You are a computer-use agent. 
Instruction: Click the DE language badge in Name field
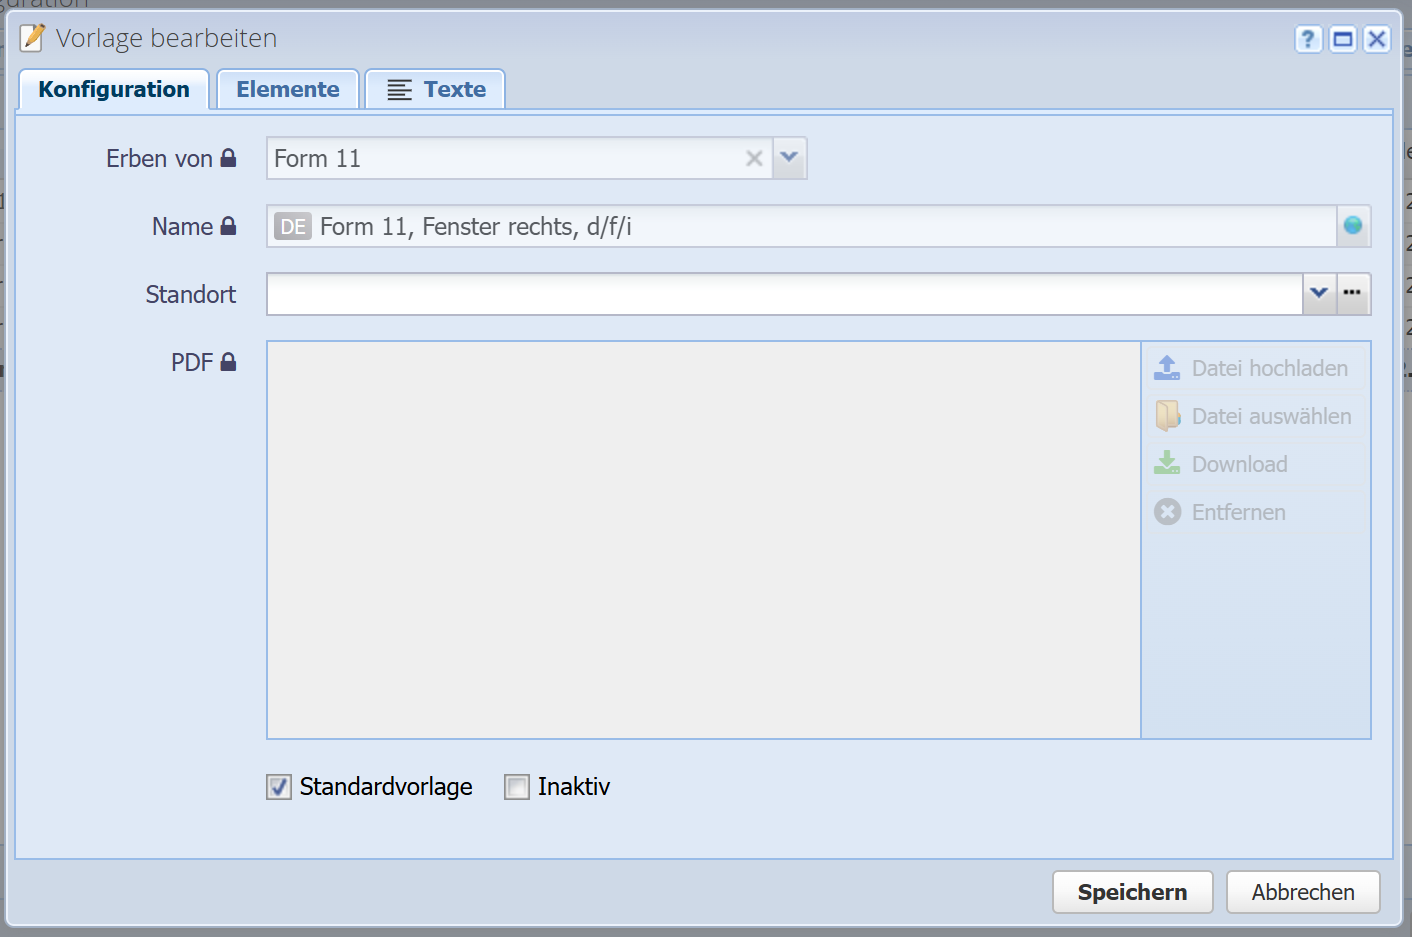point(293,227)
